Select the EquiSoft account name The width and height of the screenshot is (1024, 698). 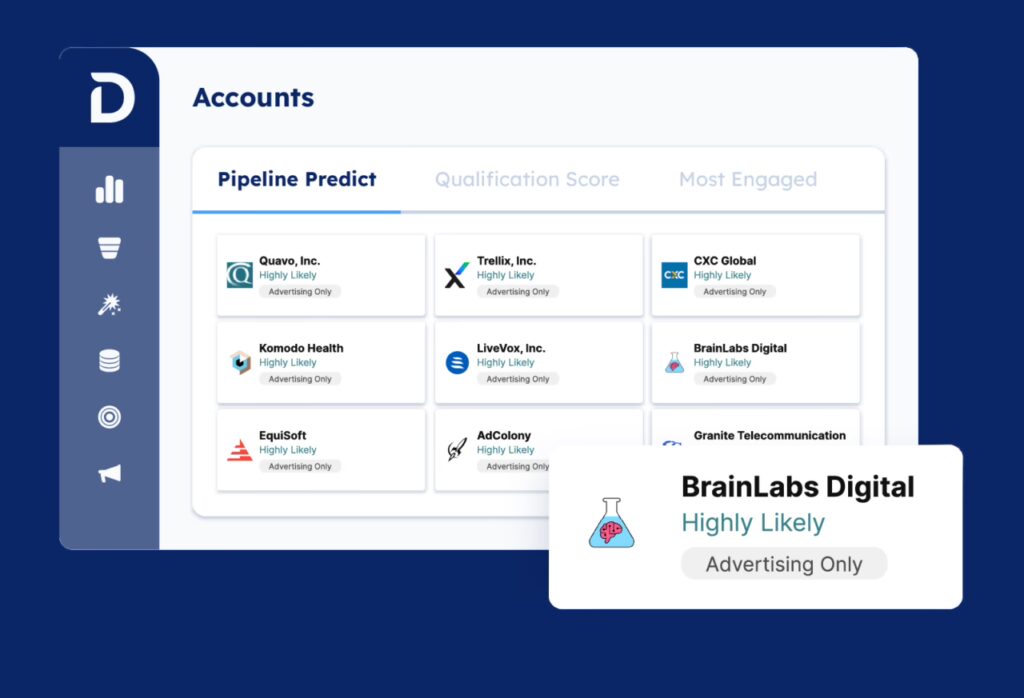(x=282, y=436)
